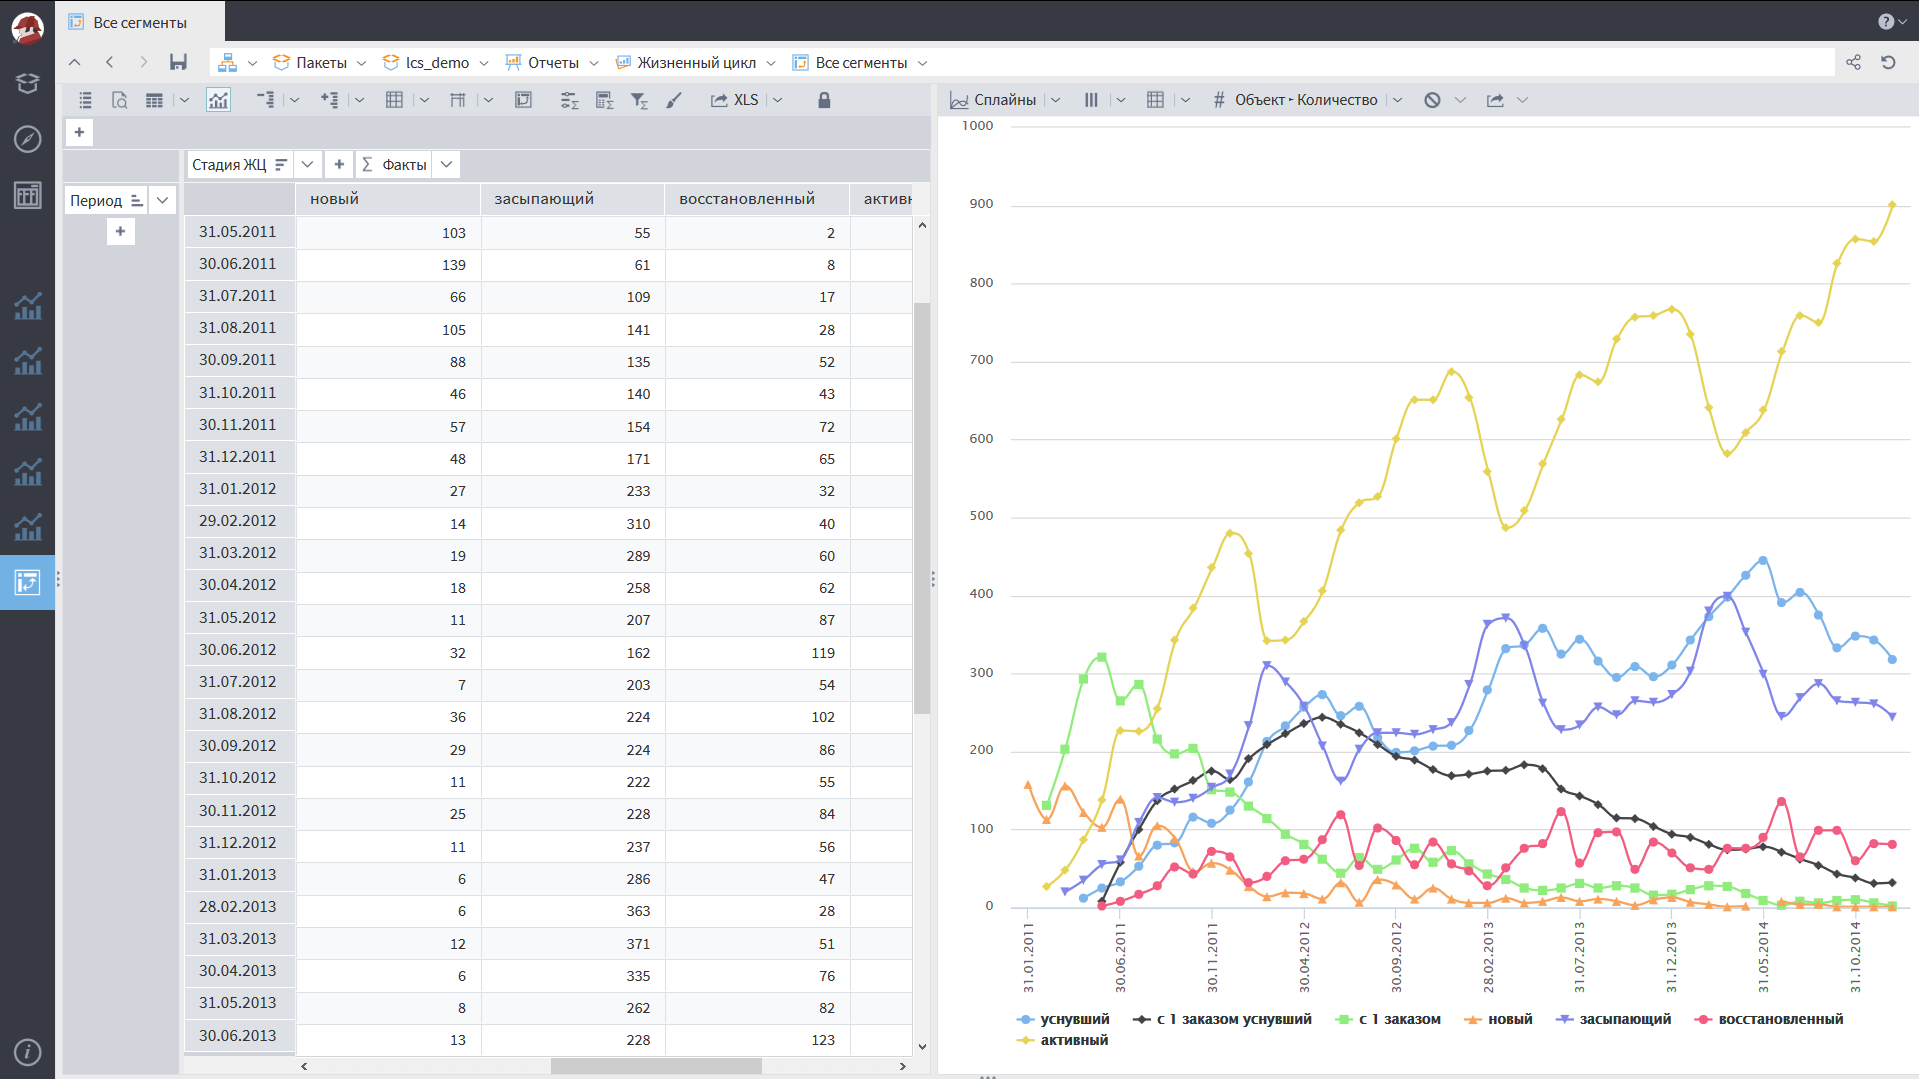
Task: Open the collapse levels dropdown arrow
Action: tap(294, 100)
